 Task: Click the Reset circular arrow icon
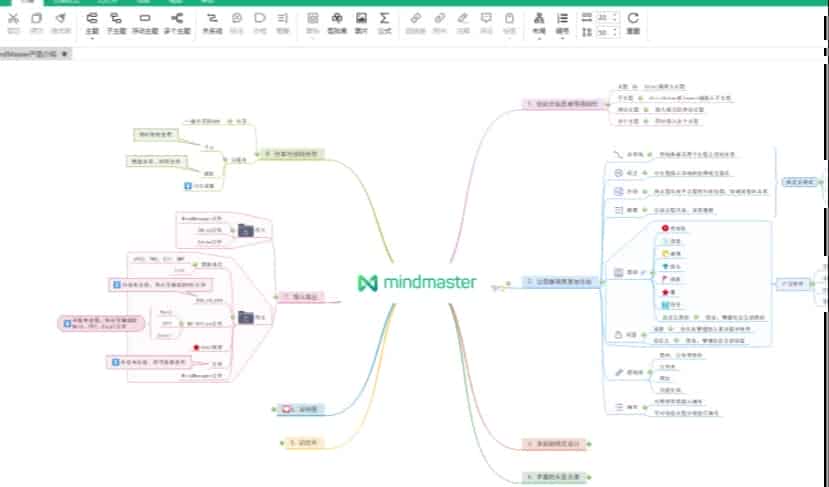point(633,19)
